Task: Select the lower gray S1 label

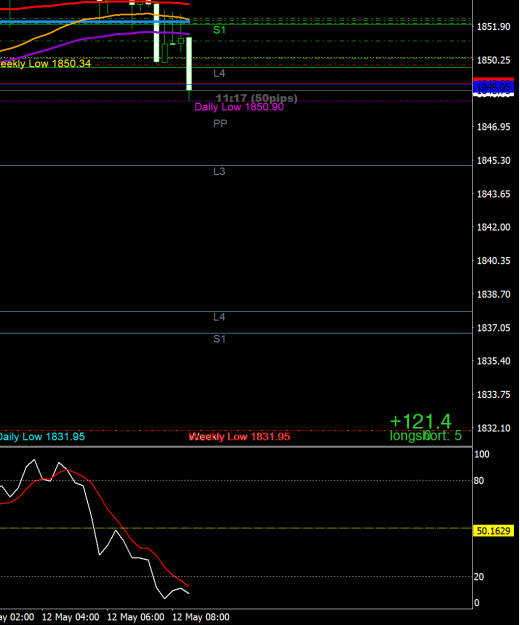Action: click(x=220, y=339)
